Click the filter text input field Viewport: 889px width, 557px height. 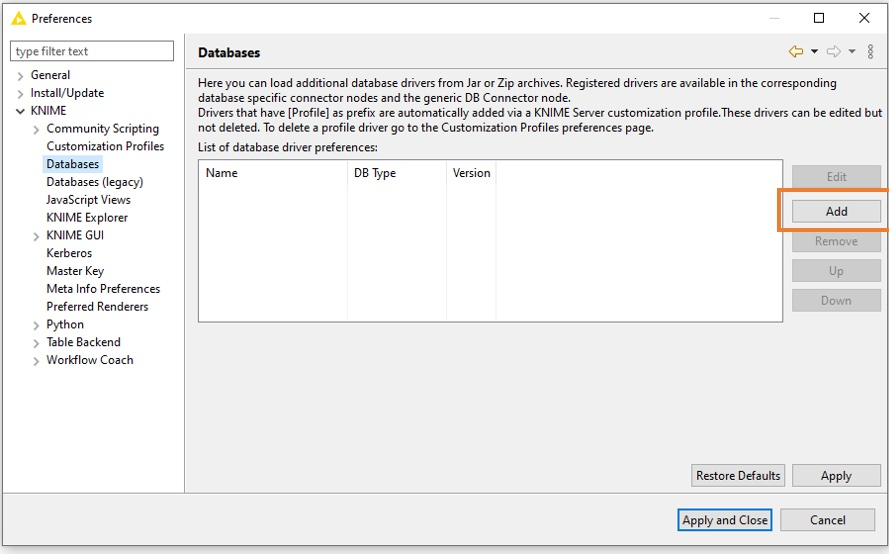[x=92, y=51]
